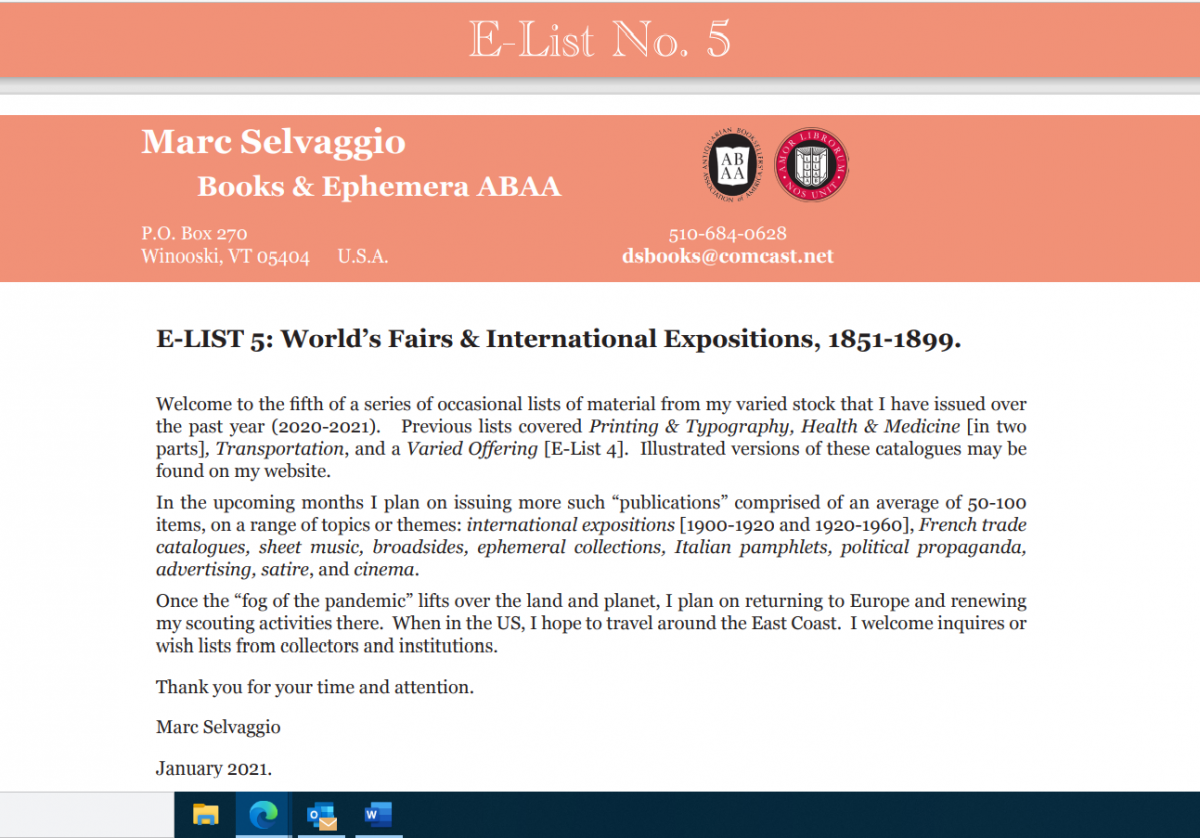
Task: Click the Marc Selvaggio header name
Action: 273,142
